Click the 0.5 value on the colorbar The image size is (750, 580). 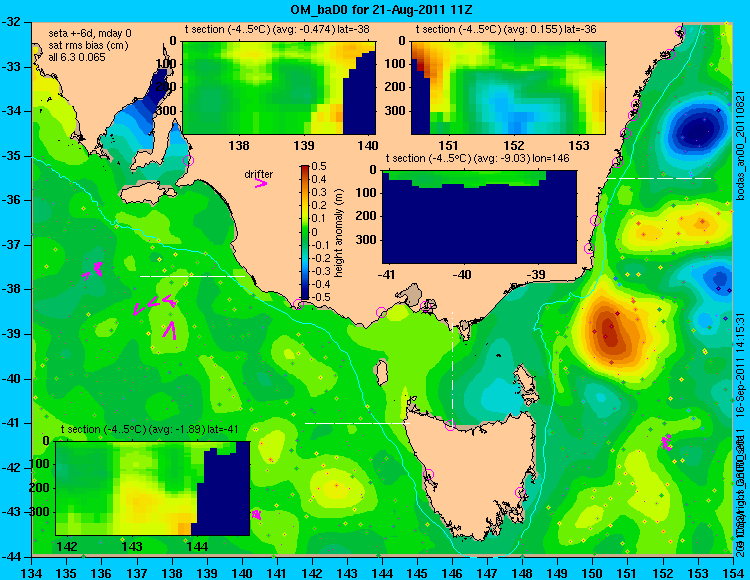point(319,166)
